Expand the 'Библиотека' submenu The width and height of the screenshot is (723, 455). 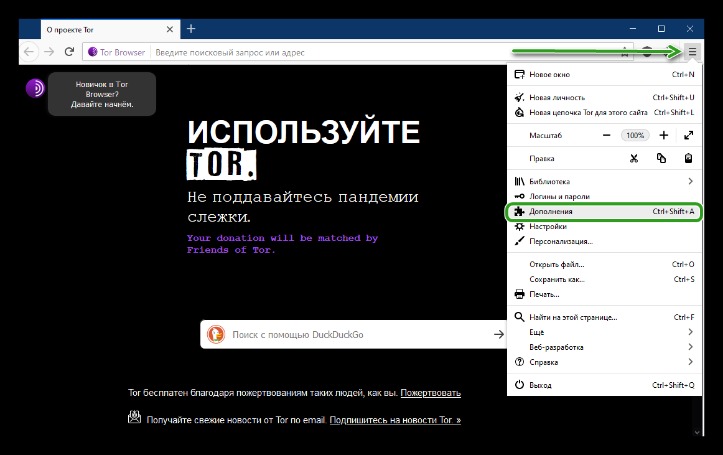604,181
